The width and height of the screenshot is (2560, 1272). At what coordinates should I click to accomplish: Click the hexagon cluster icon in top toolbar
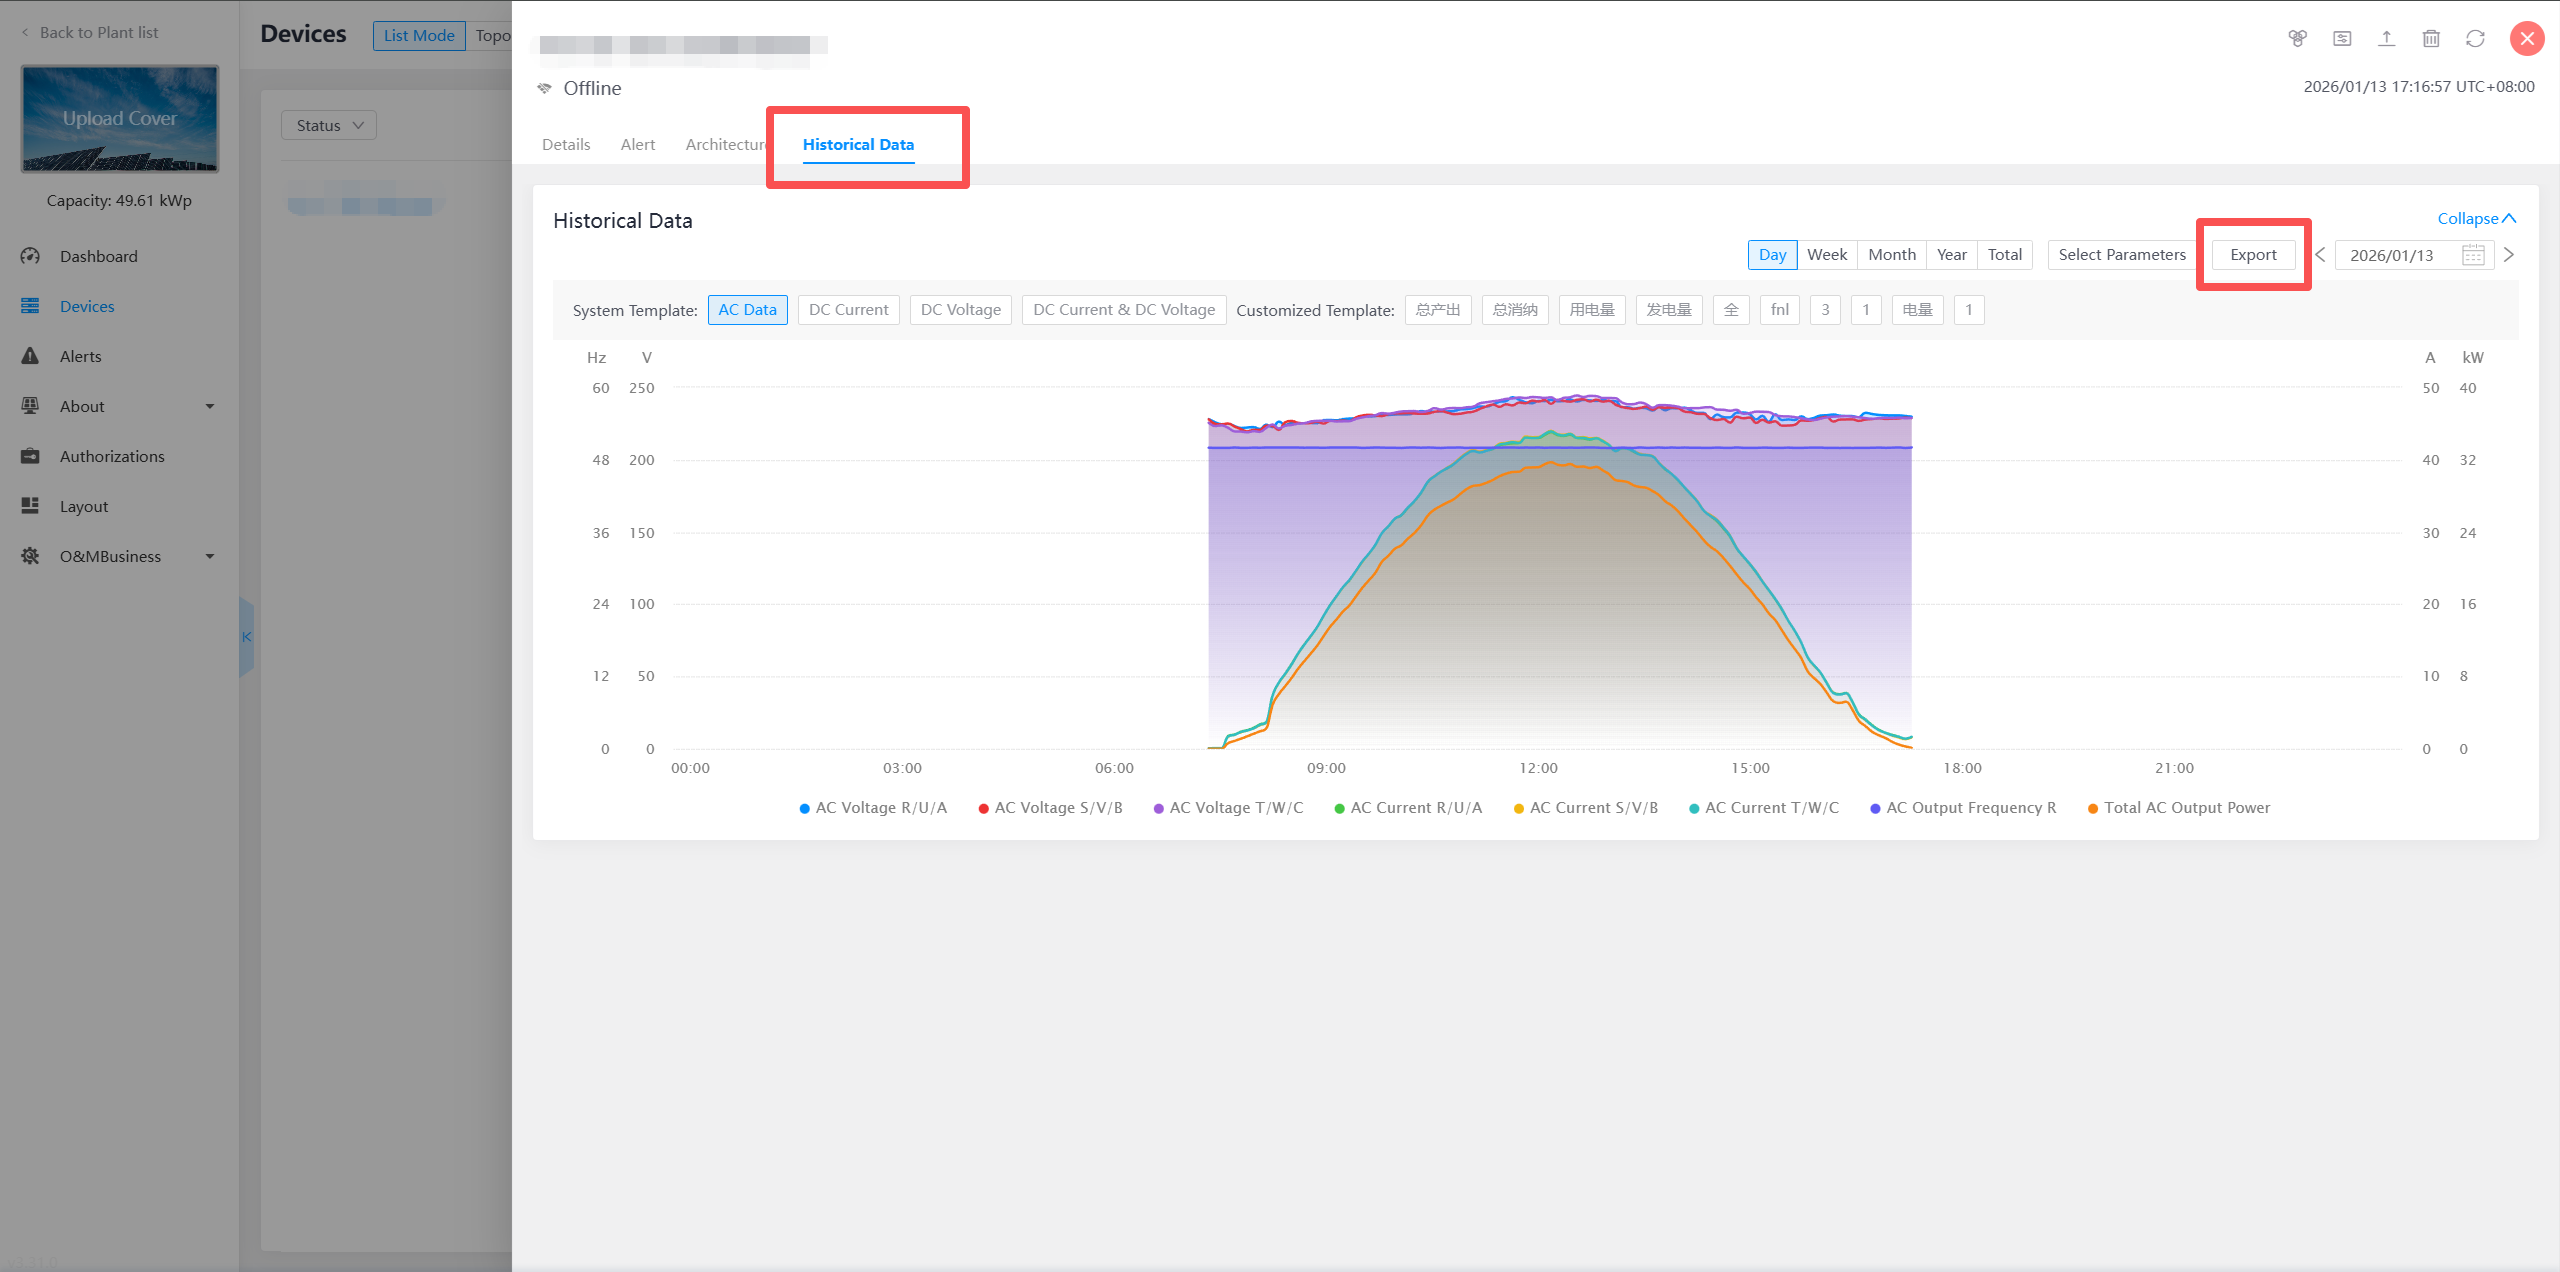tap(2297, 38)
